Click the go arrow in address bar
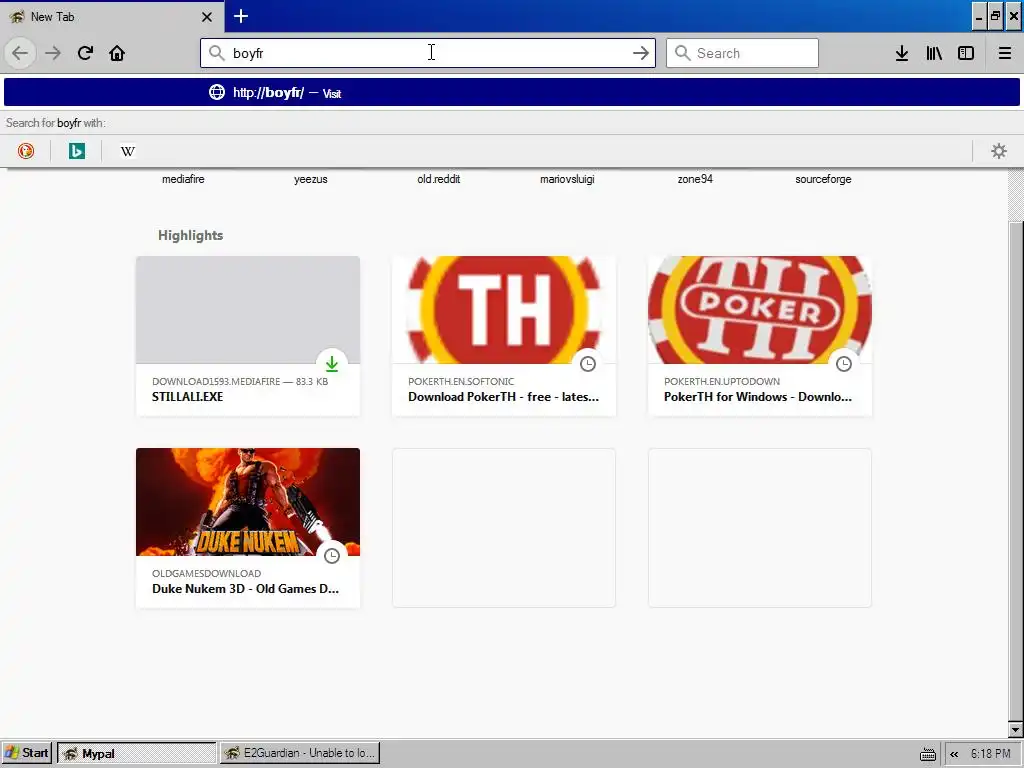Viewport: 1024px width, 768px height. point(641,53)
